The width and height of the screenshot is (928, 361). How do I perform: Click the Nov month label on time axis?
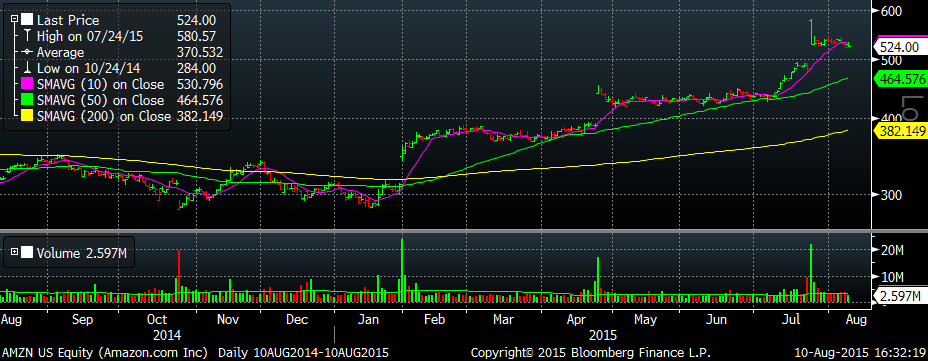click(x=227, y=320)
